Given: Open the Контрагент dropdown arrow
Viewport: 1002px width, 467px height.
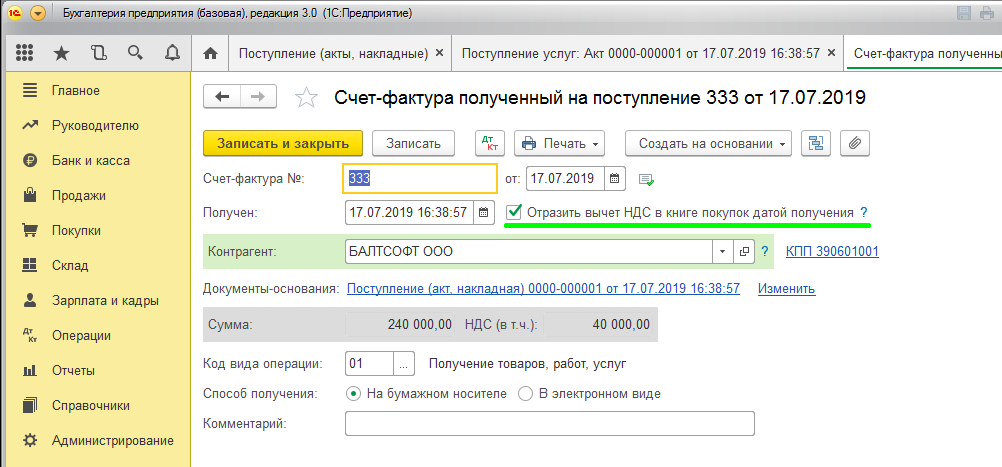Looking at the screenshot, I should [723, 252].
